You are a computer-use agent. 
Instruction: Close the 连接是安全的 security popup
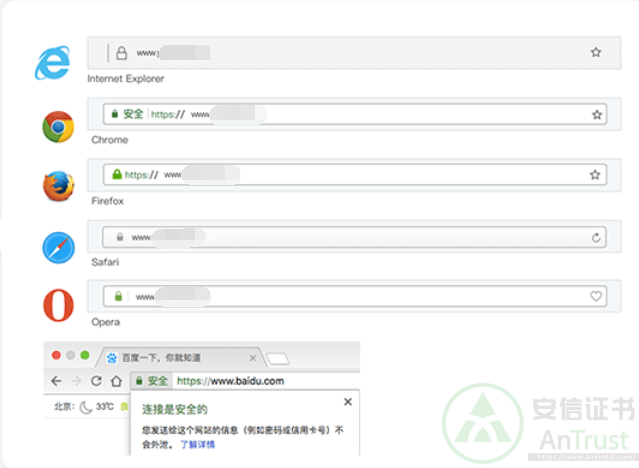point(347,402)
